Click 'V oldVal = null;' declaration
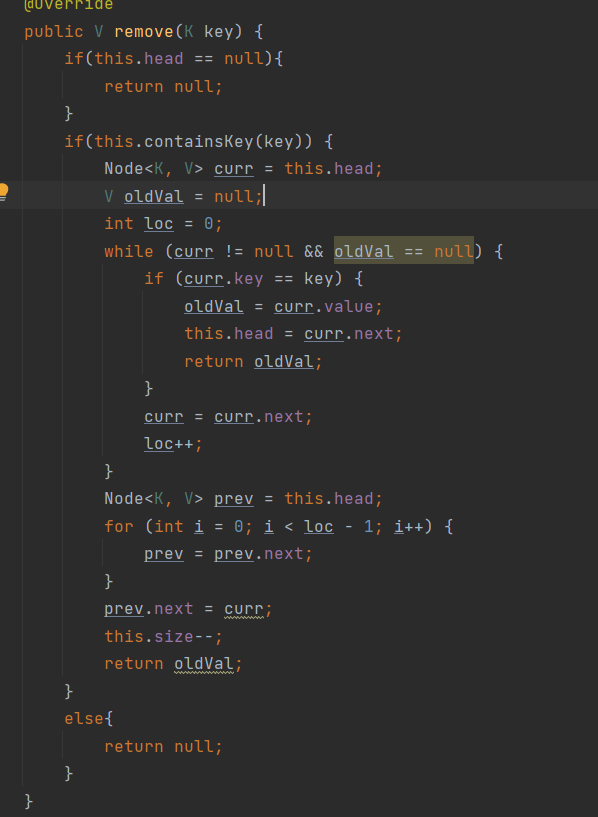This screenshot has width=598, height=817. click(x=183, y=196)
